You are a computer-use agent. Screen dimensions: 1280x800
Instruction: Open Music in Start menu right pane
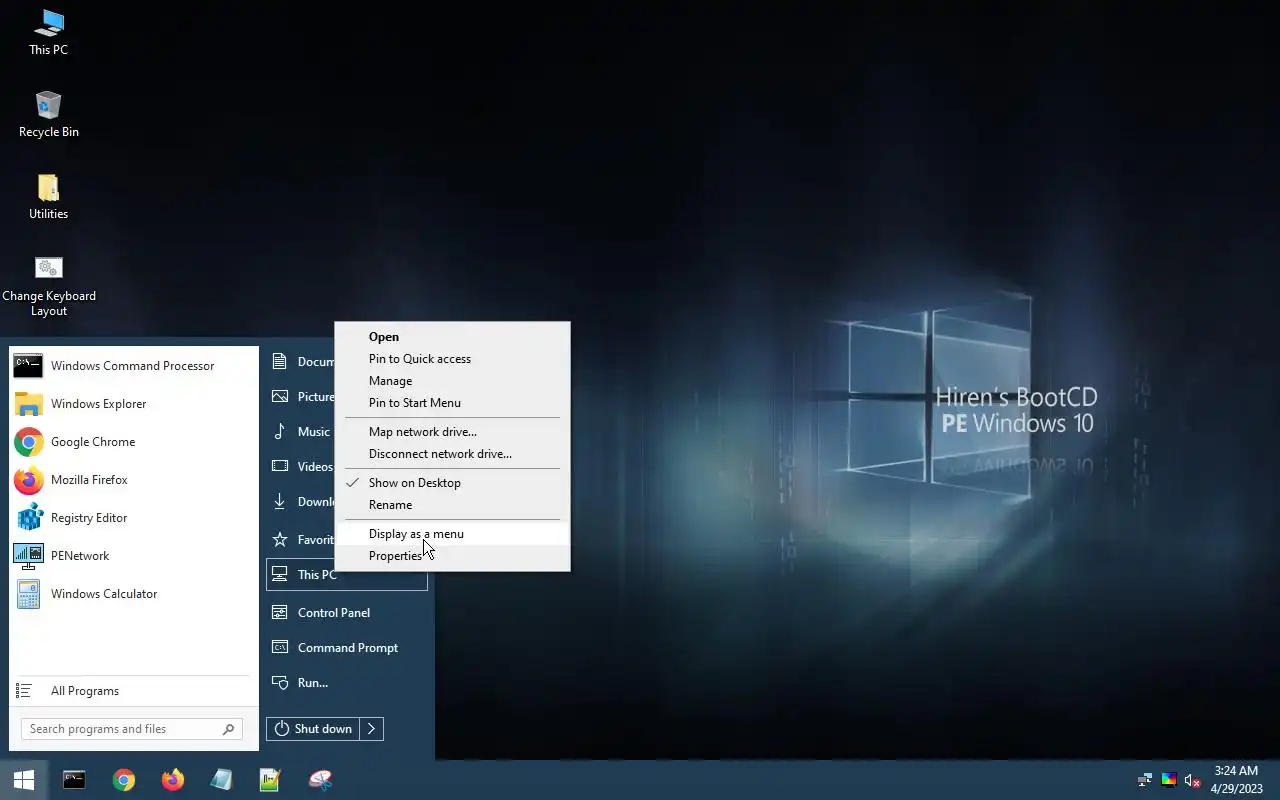coord(301,432)
